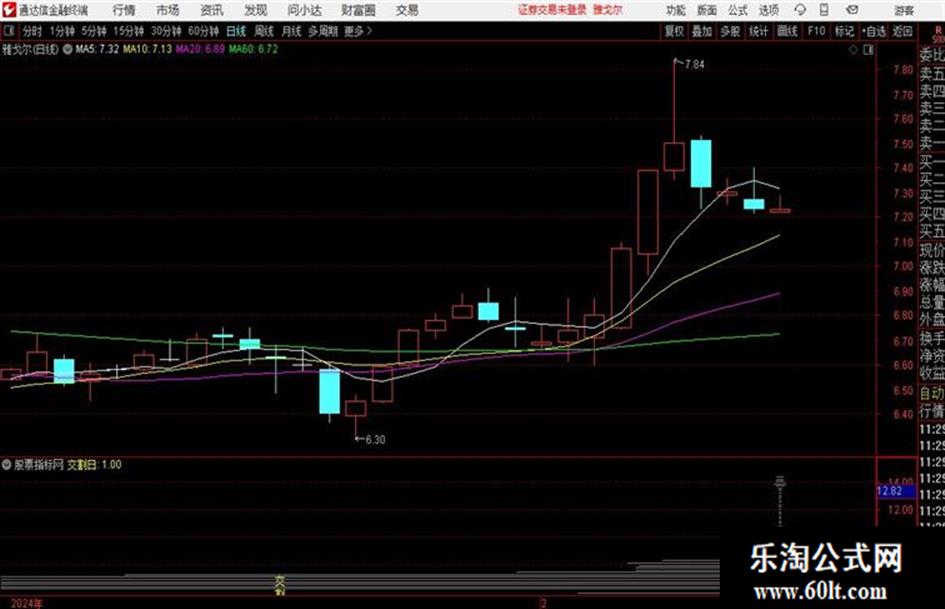Click the red Tongdaxin logo icon
Viewport: 945px width, 609px height.
pos(8,10)
